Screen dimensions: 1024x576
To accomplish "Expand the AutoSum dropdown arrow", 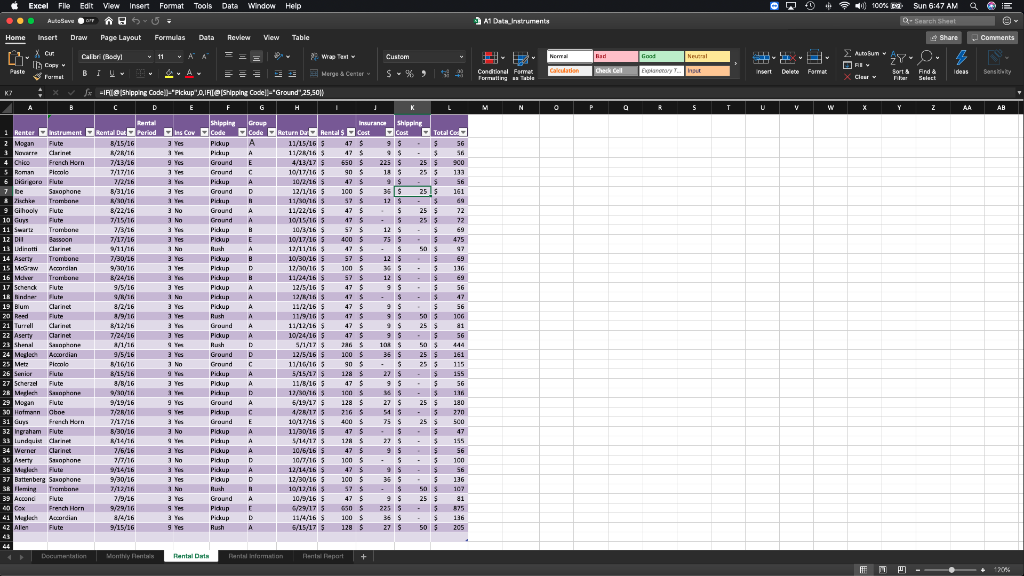I will click(x=884, y=54).
